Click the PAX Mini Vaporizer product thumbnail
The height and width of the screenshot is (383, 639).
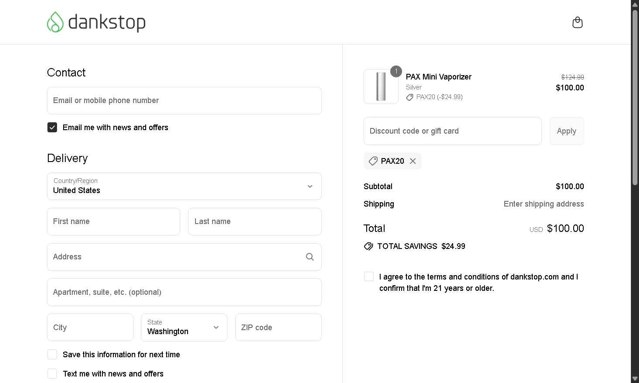381,86
